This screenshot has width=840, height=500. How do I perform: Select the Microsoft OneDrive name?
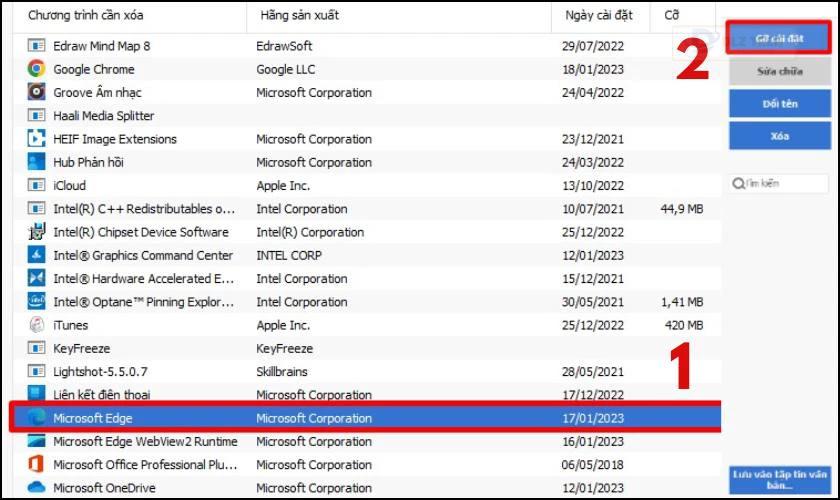[104, 488]
